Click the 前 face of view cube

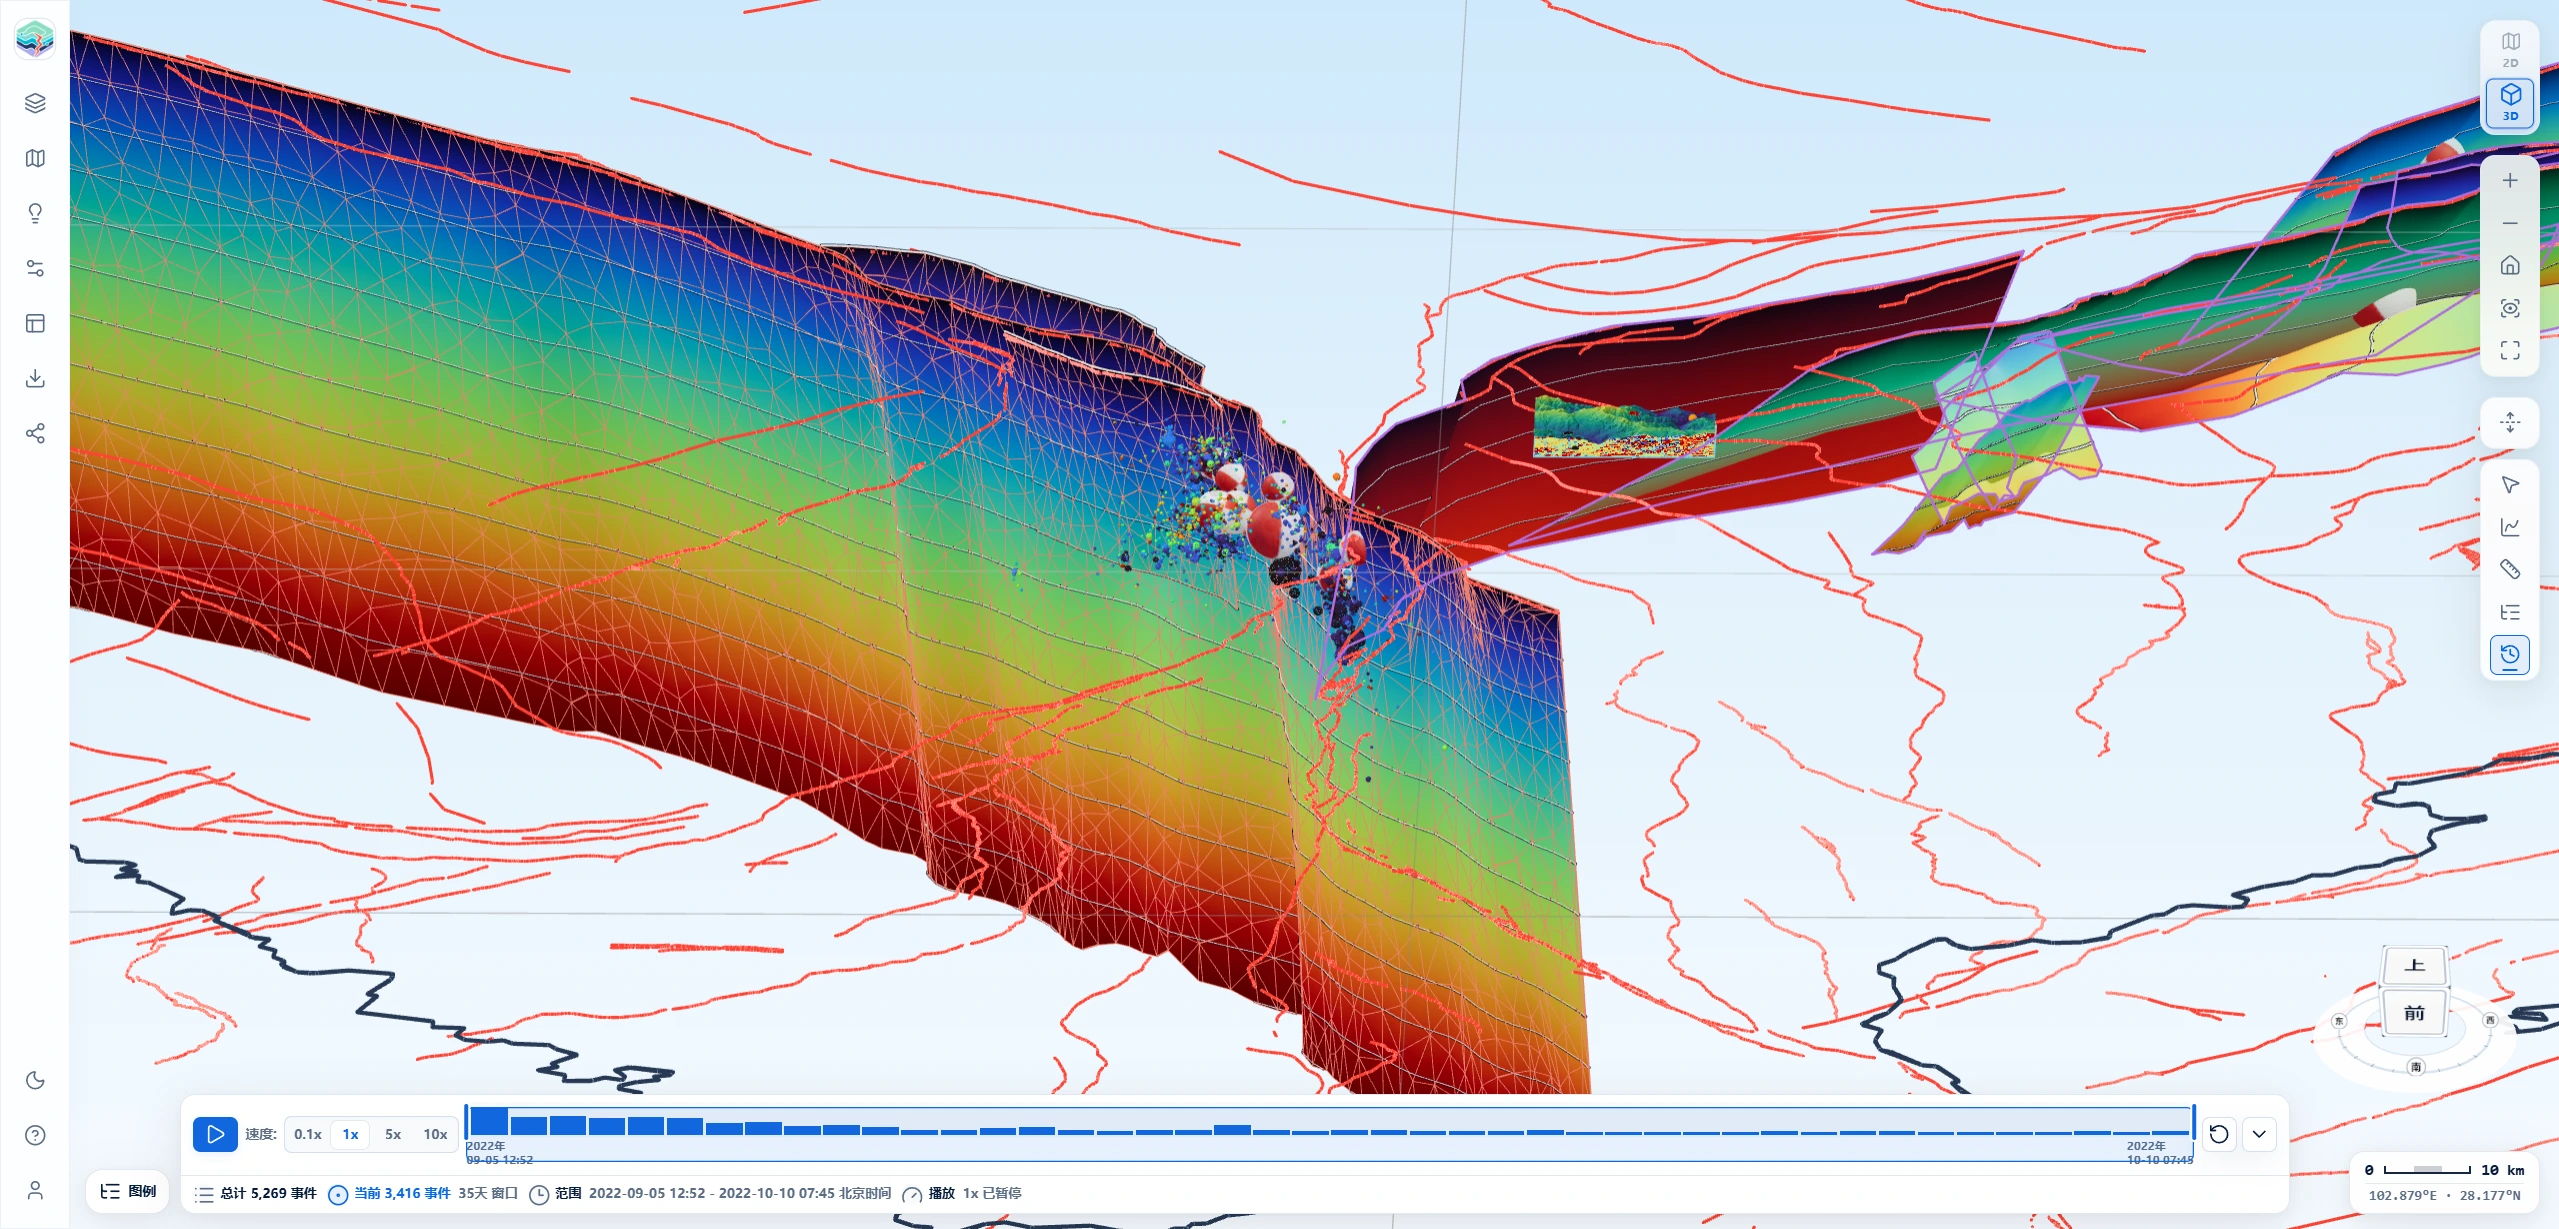pos(2414,1013)
